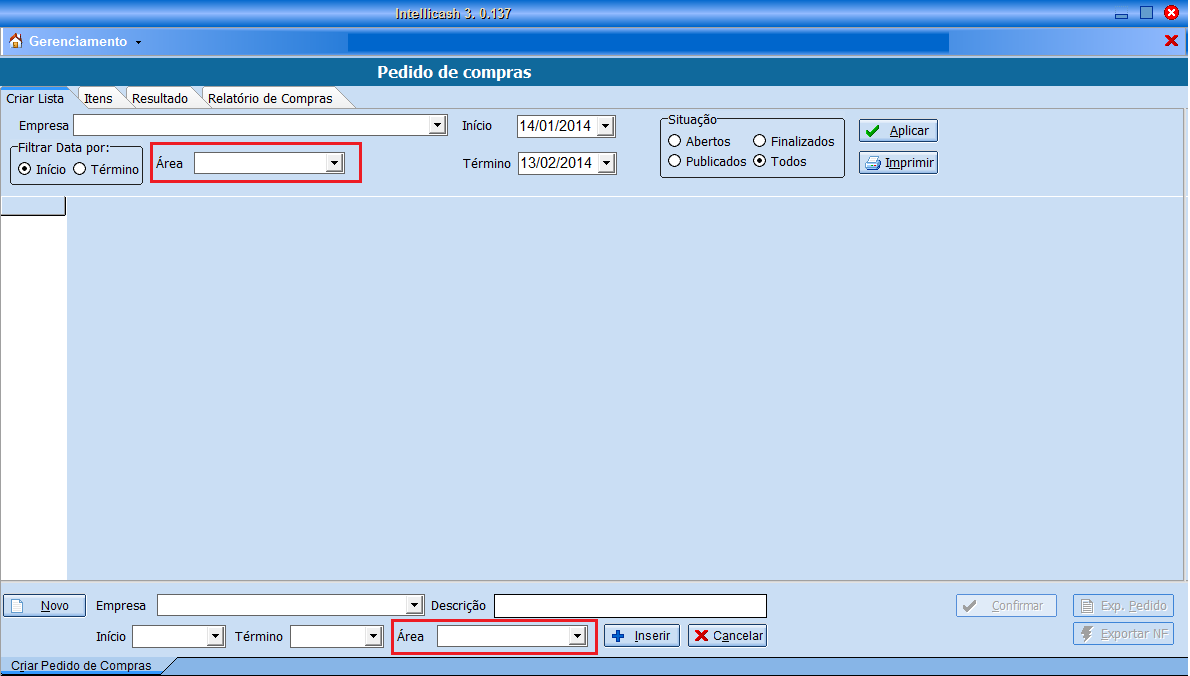Image resolution: width=1190 pixels, height=676 pixels.
Task: Click the green checkmark Aplicar button
Action: [898, 131]
